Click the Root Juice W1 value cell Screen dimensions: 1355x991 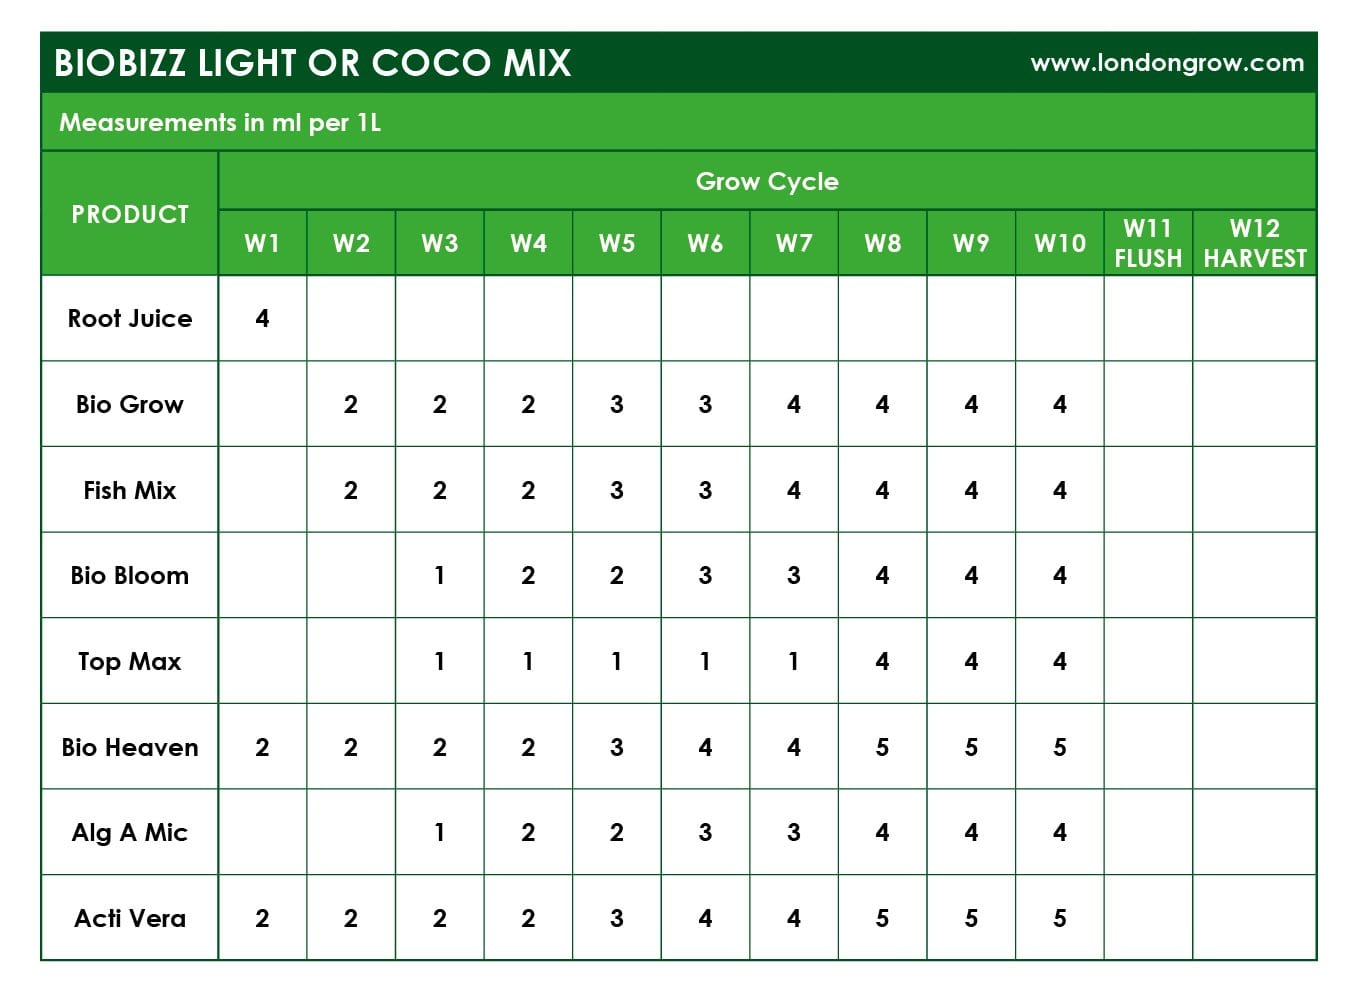pyautogui.click(x=262, y=318)
